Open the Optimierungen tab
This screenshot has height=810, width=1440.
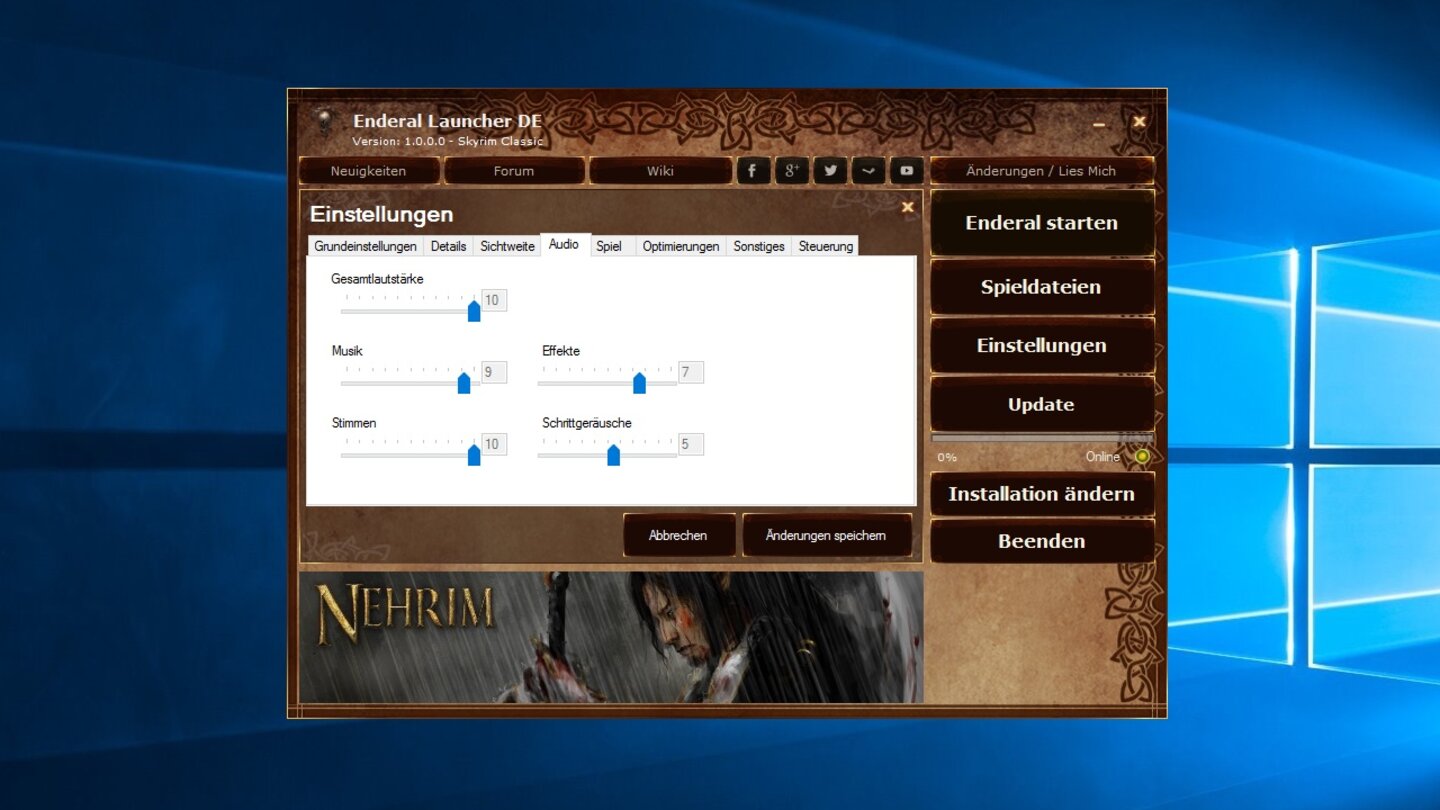(x=681, y=246)
